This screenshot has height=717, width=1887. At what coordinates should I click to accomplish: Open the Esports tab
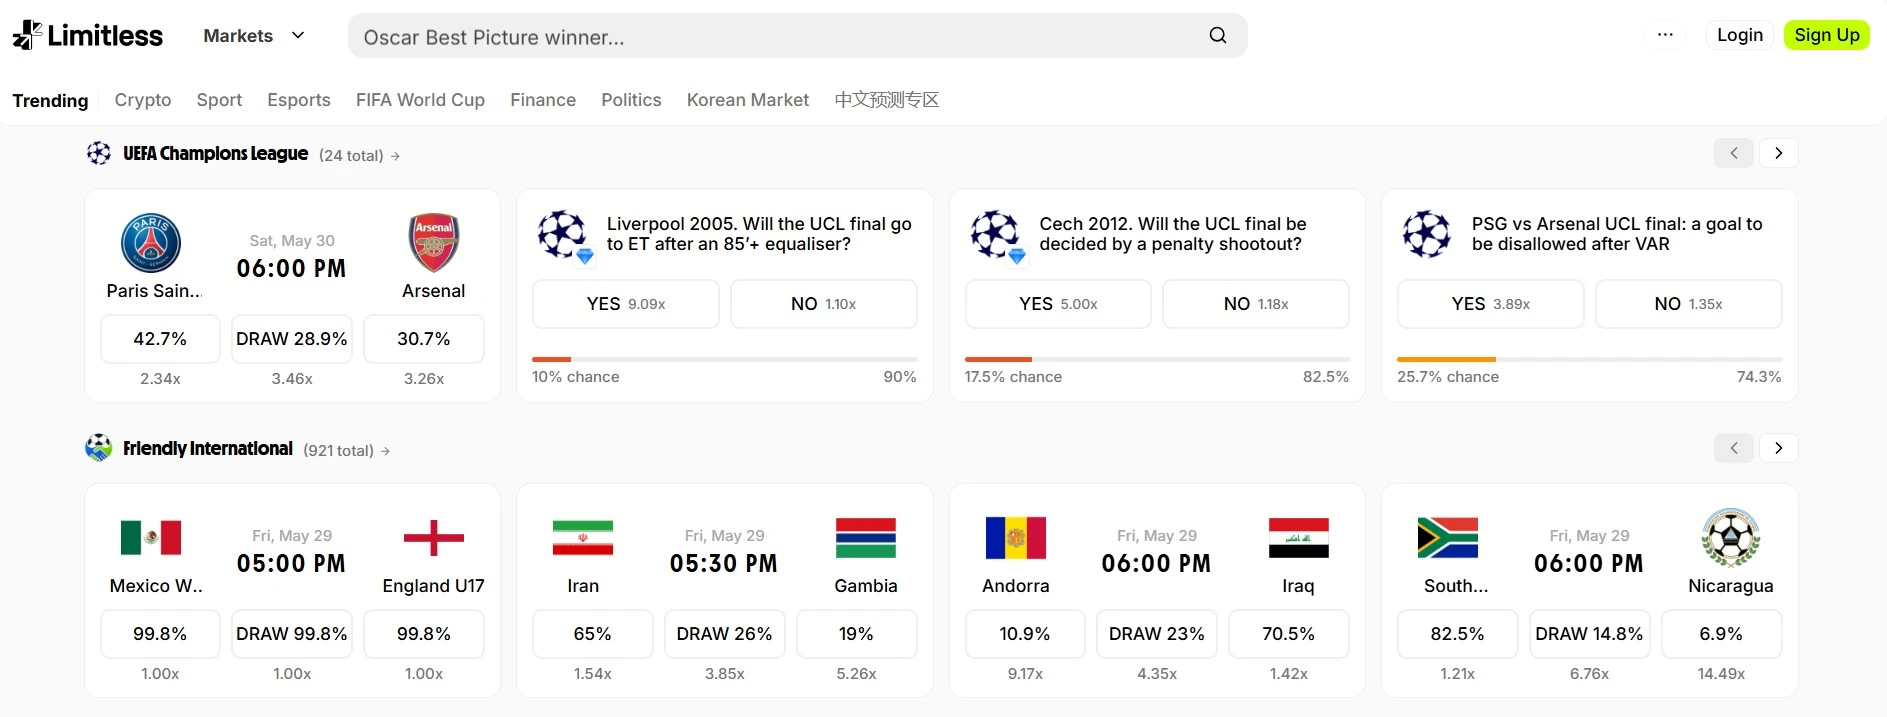pos(299,100)
